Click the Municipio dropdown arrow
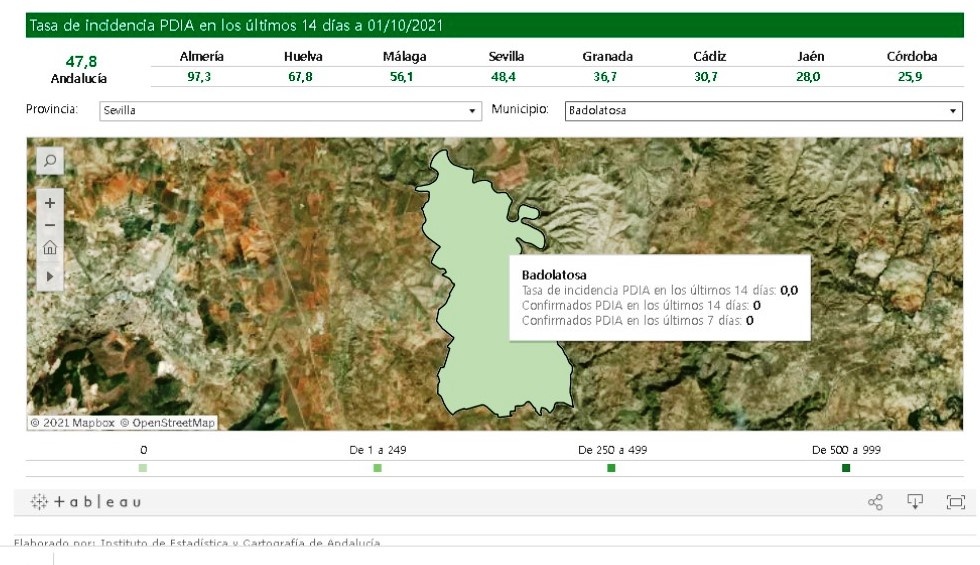980x565 pixels. pyautogui.click(x=953, y=111)
